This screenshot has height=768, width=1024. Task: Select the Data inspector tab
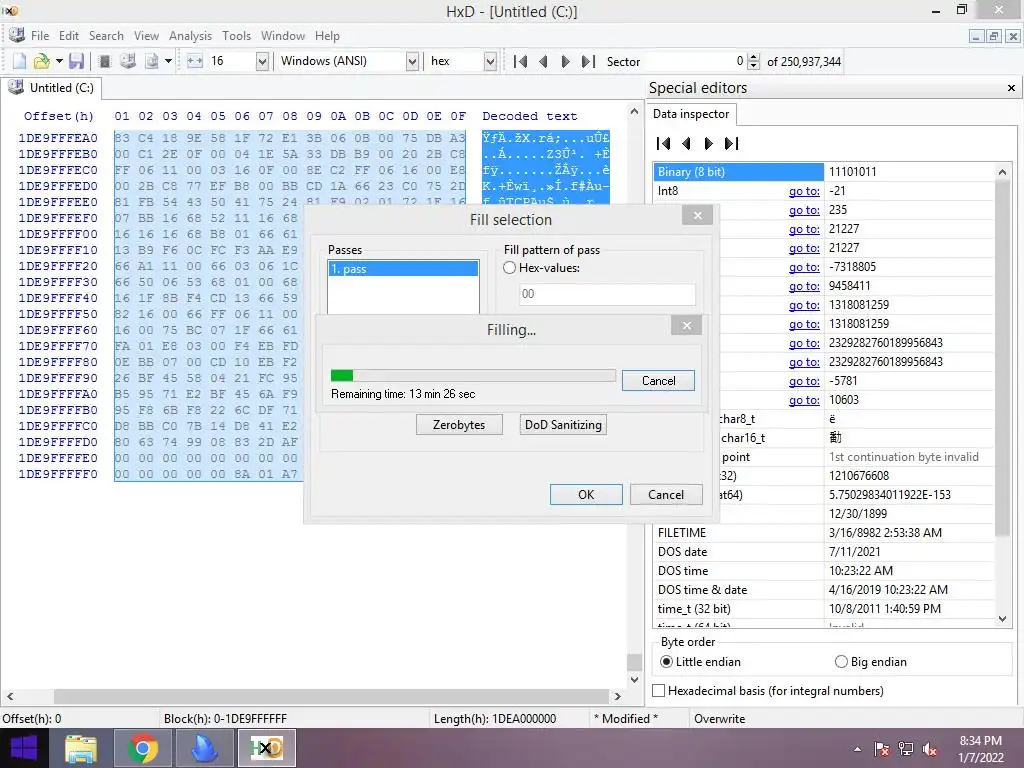point(691,114)
